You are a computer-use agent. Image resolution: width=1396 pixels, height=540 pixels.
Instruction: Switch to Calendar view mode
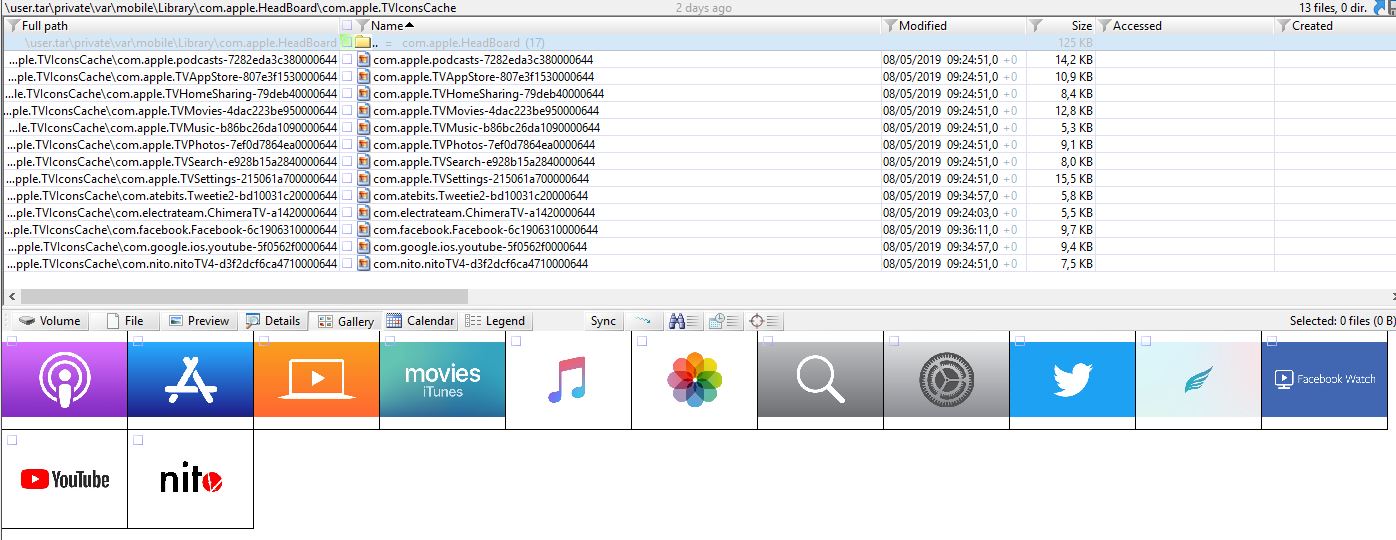coord(420,321)
